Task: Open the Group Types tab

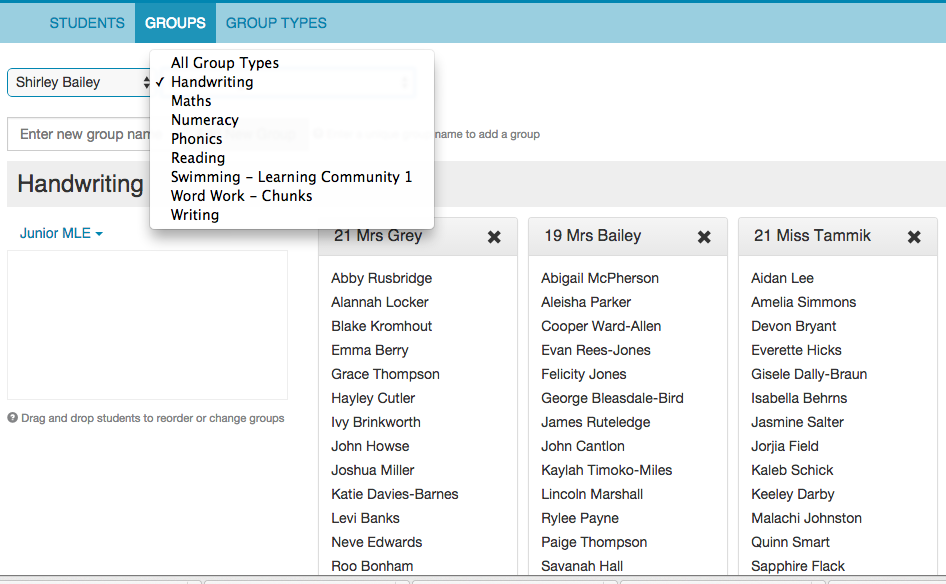Action: [276, 23]
